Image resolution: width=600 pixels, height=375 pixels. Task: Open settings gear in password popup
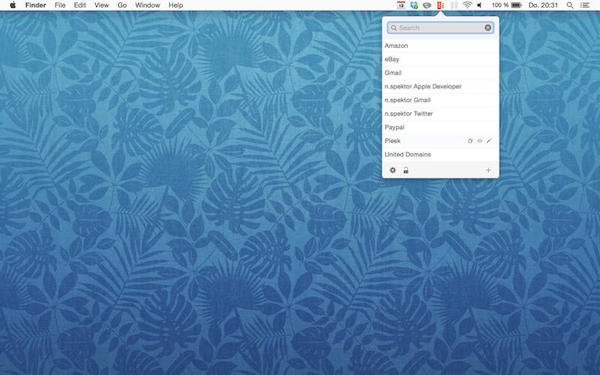coord(393,170)
